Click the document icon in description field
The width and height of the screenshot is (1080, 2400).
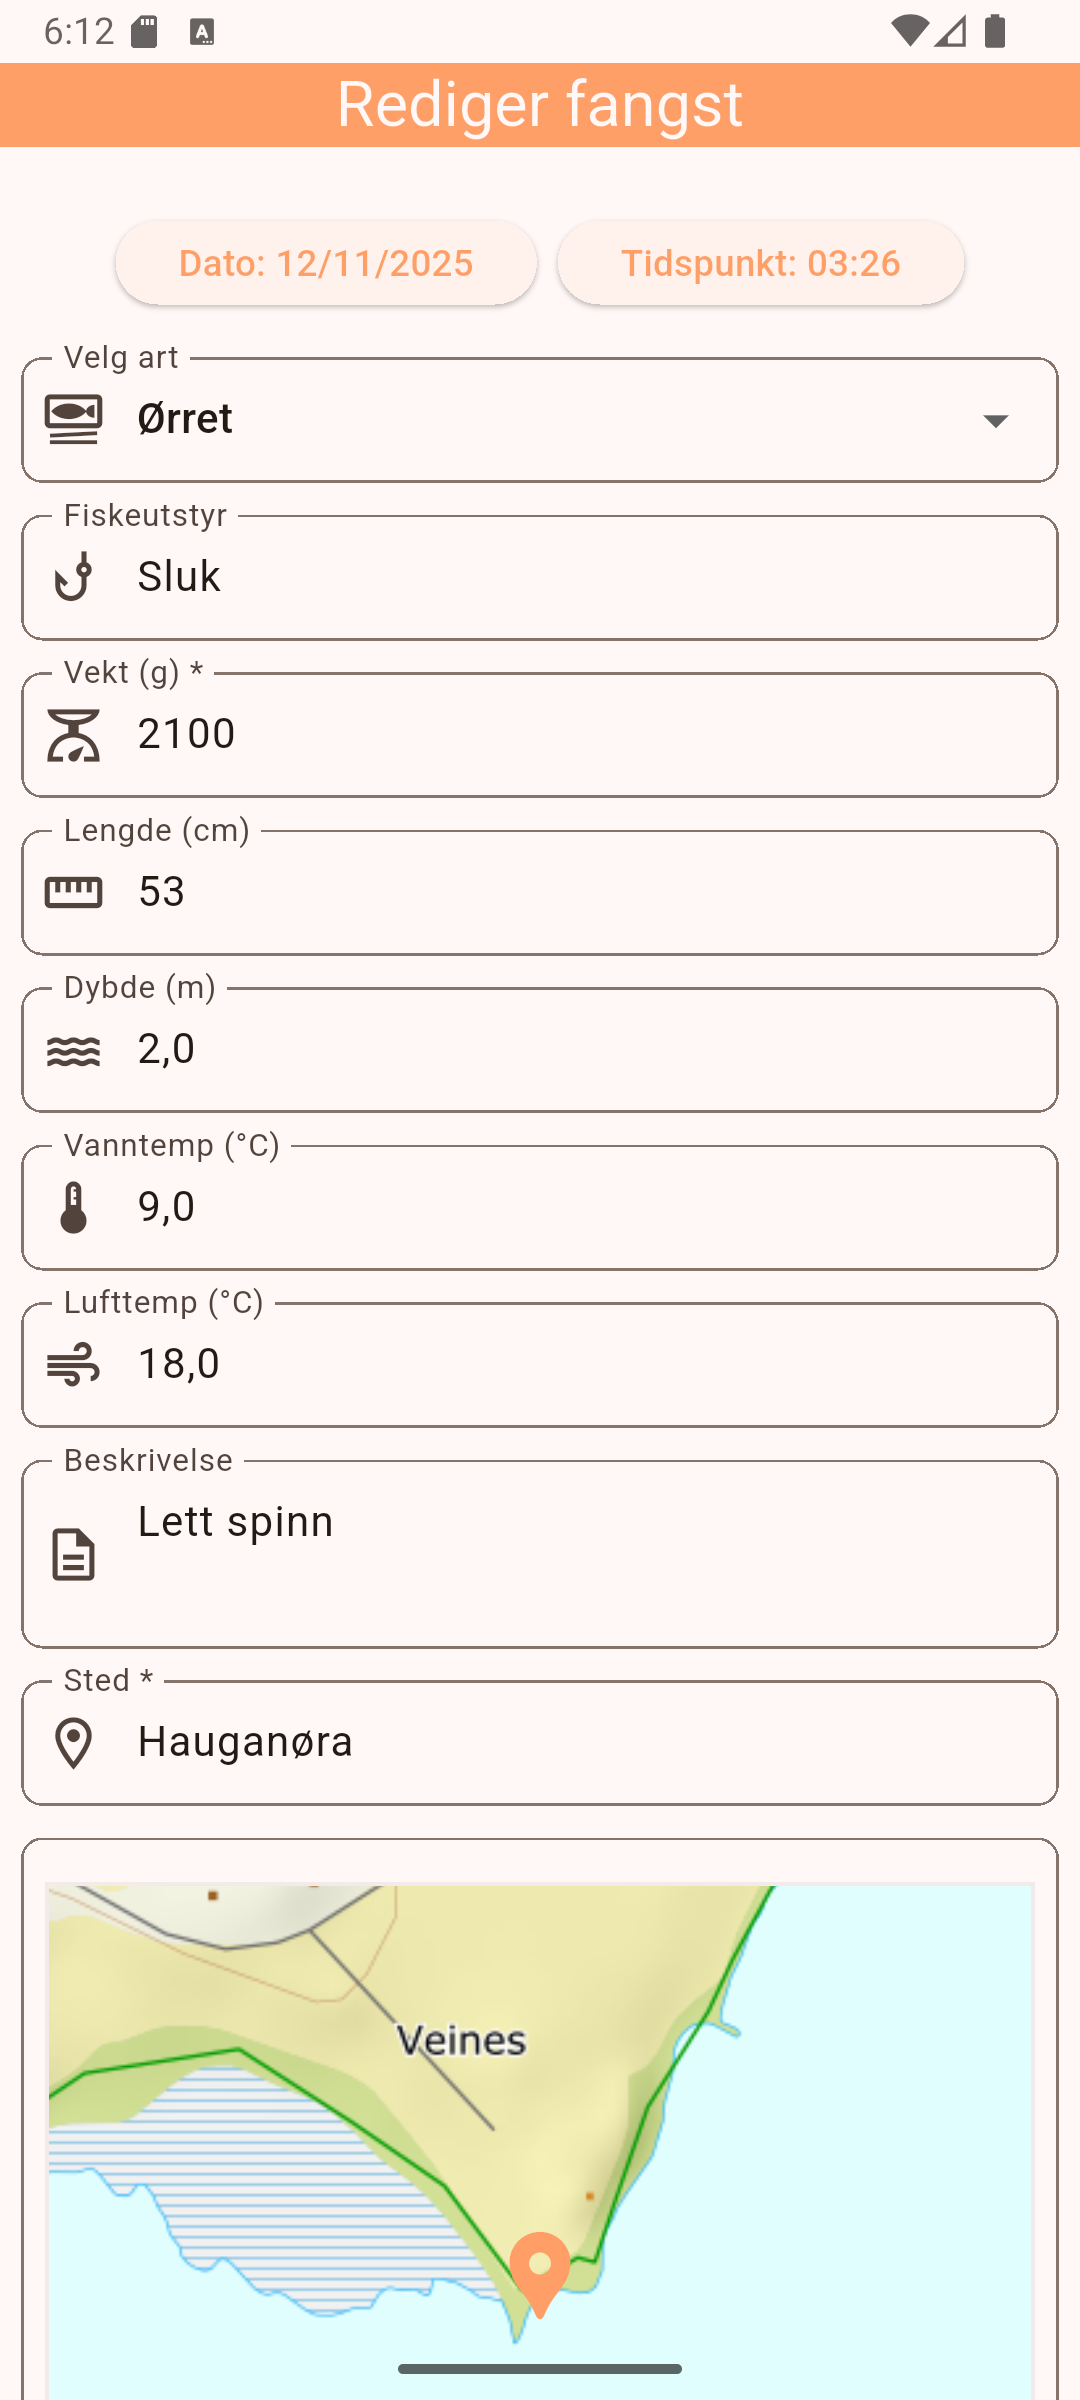[73, 1554]
